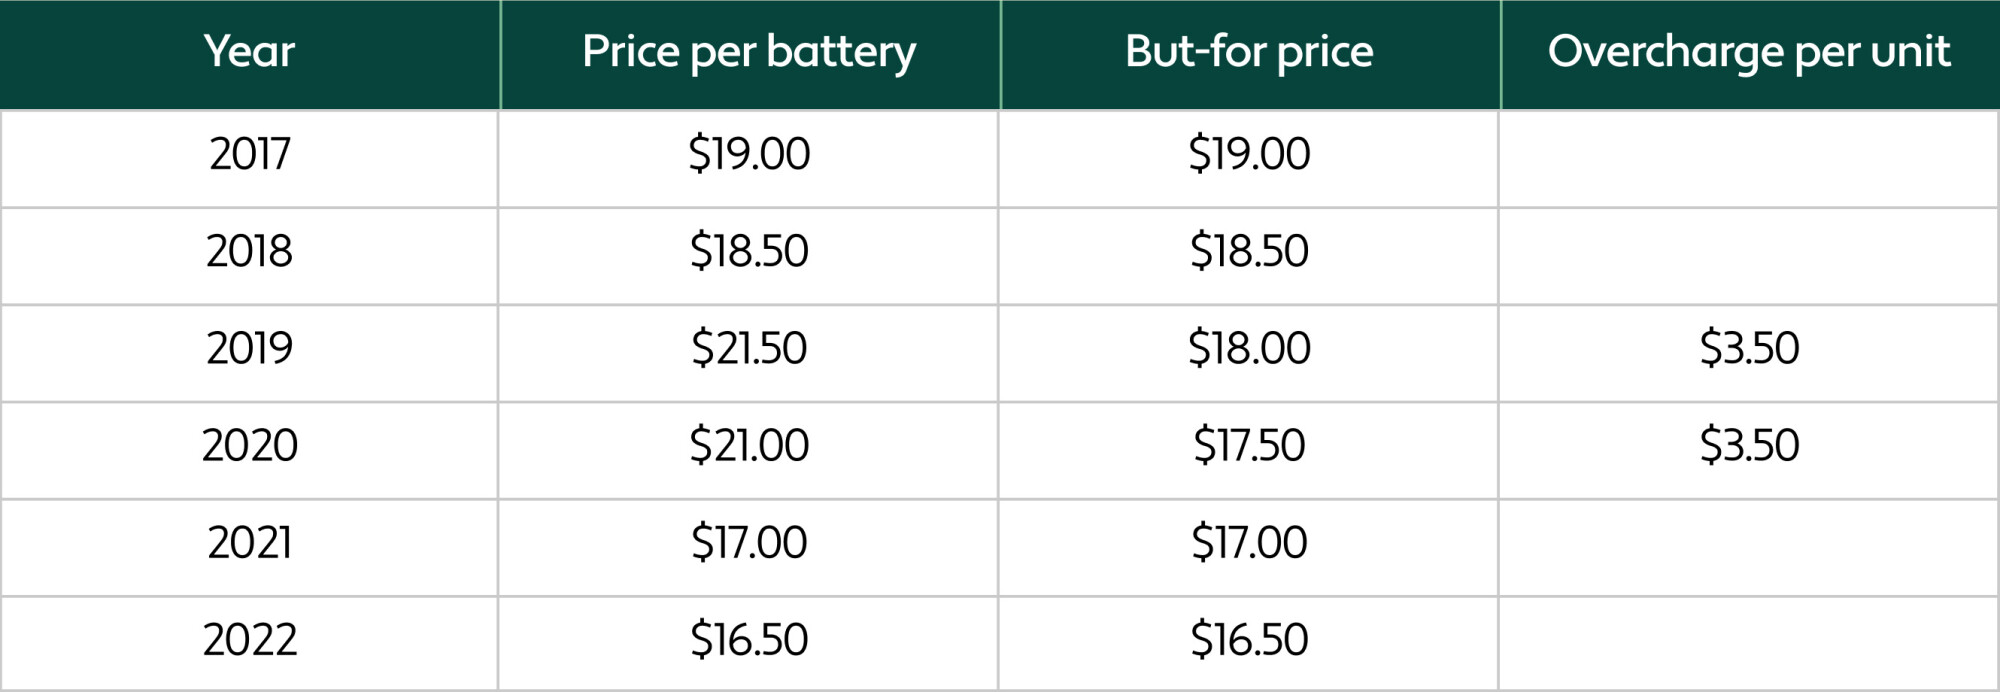
Task: Click the 2017 year cell
Action: 249,154
